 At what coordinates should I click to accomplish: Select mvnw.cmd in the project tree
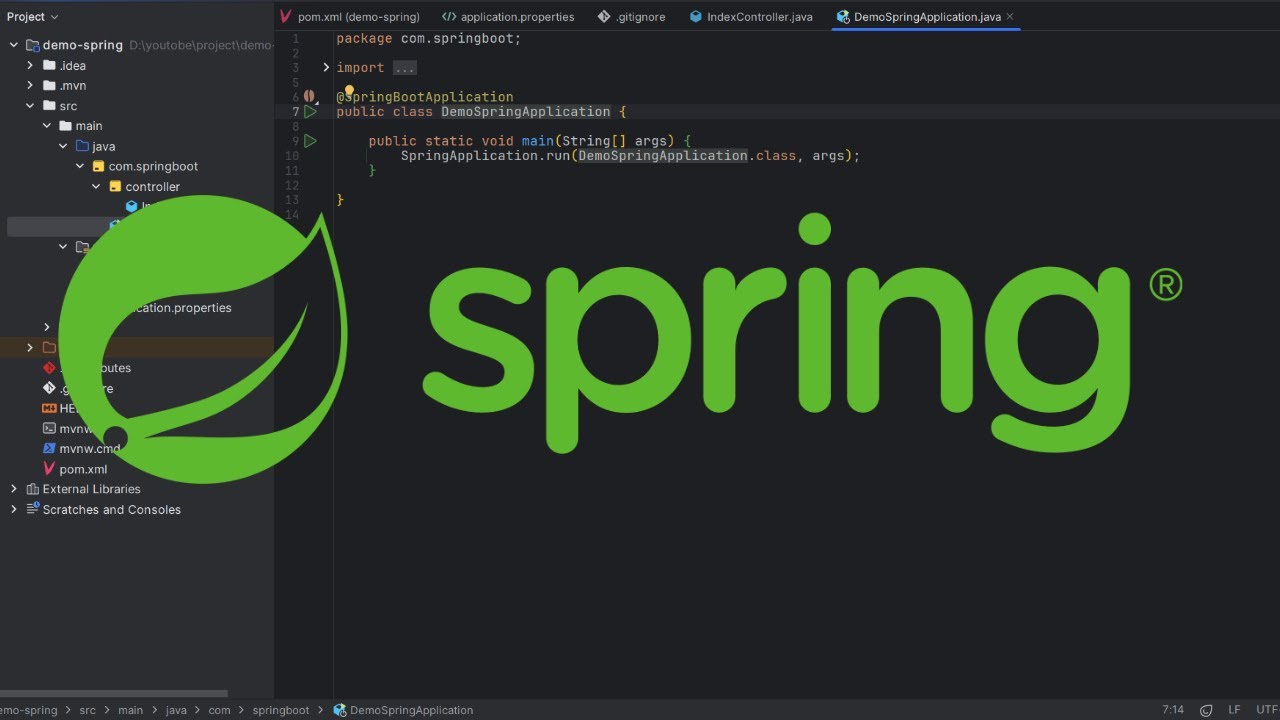click(90, 449)
